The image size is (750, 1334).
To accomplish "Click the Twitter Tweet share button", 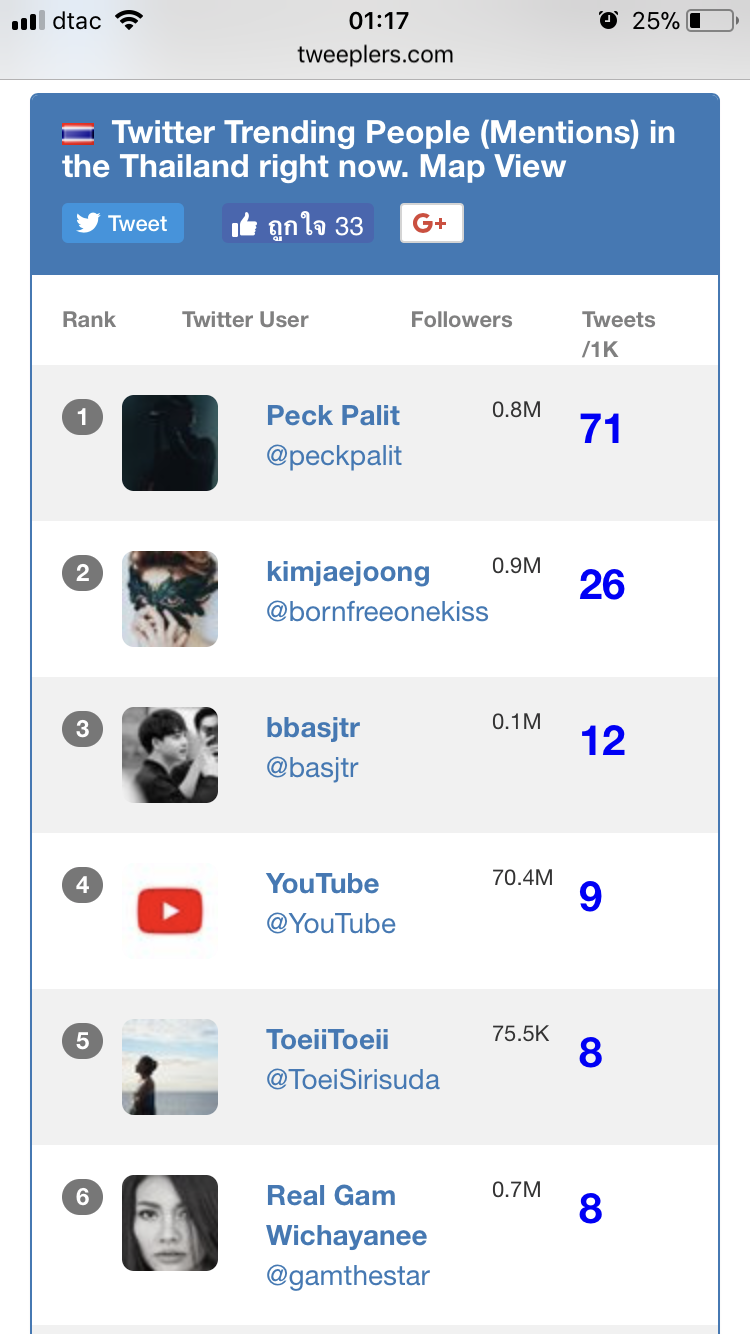I will click(123, 223).
